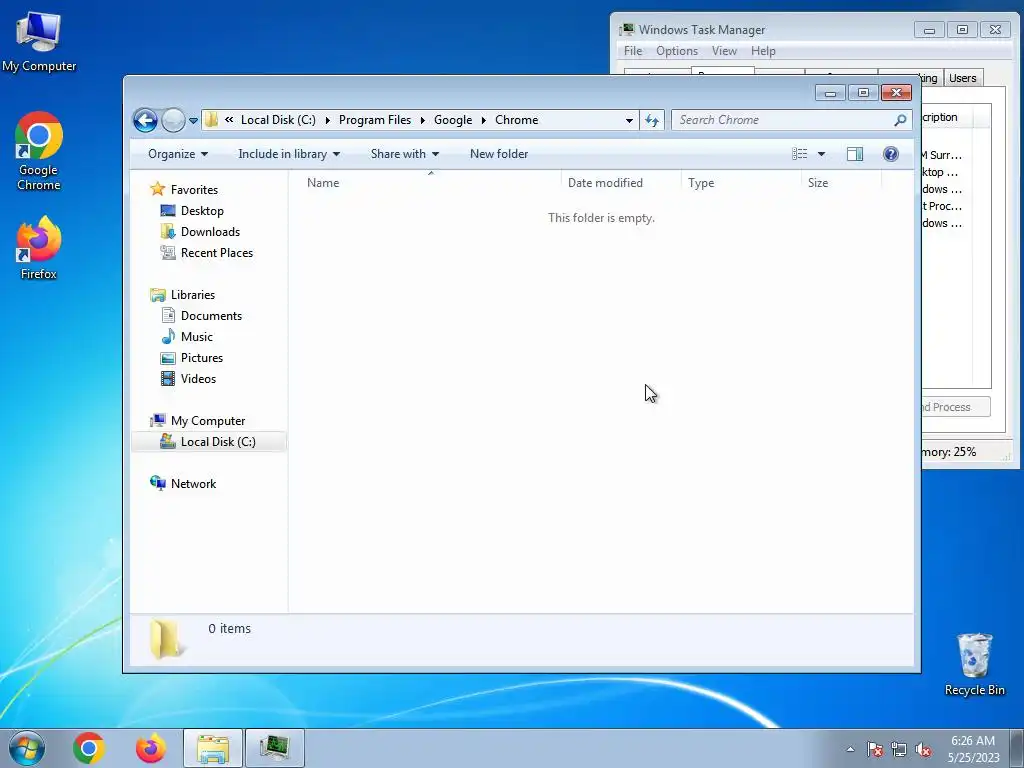Expand the breadcrumb arrow after Program Files
1024x768 pixels.
[423, 120]
